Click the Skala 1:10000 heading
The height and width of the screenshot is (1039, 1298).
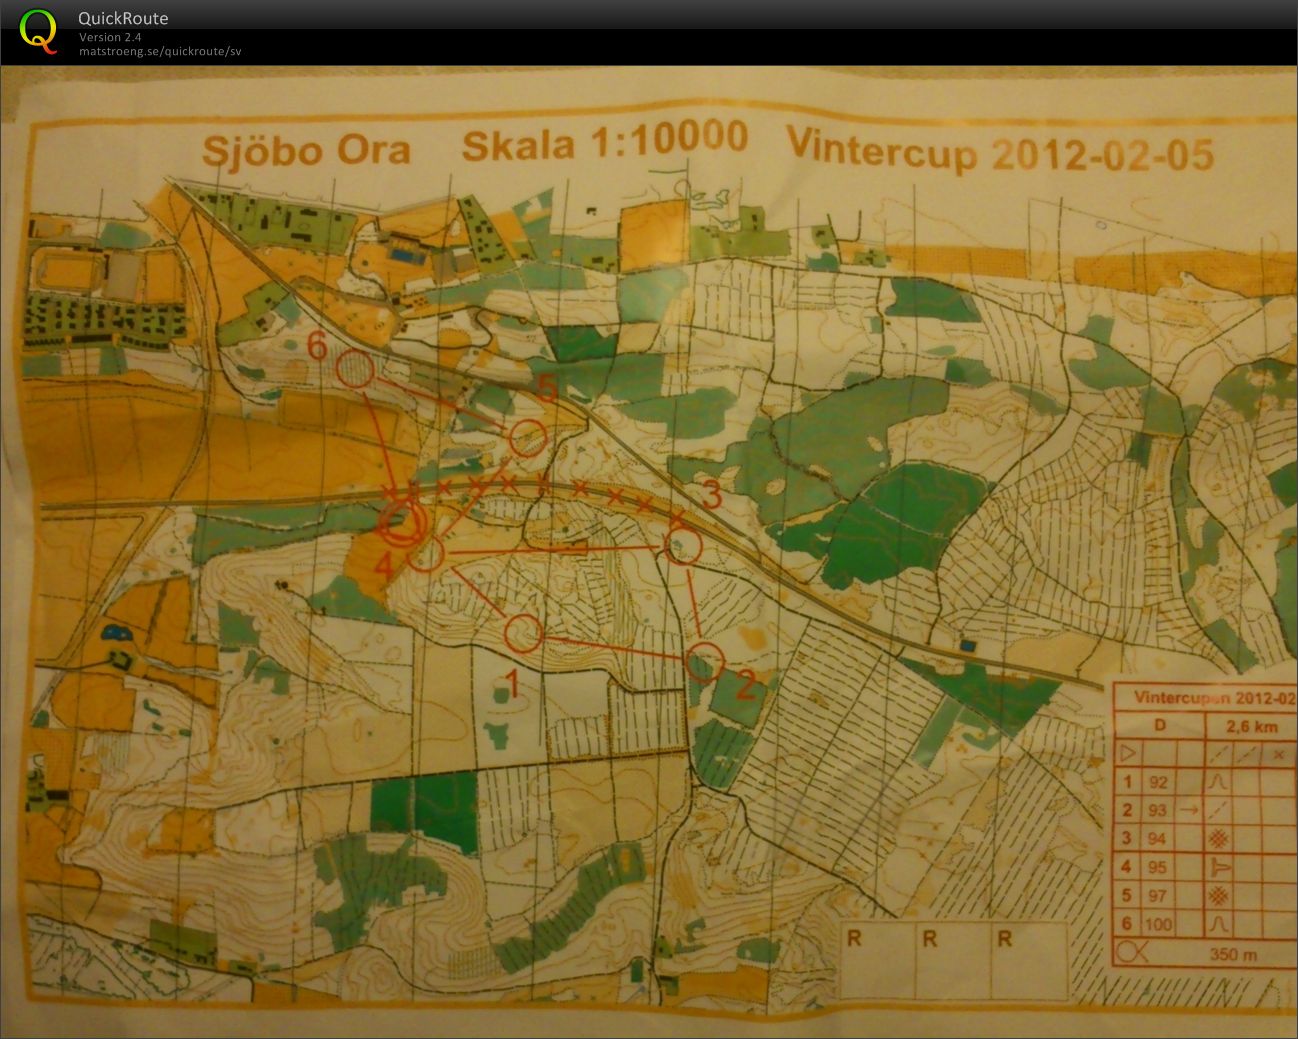click(x=604, y=141)
